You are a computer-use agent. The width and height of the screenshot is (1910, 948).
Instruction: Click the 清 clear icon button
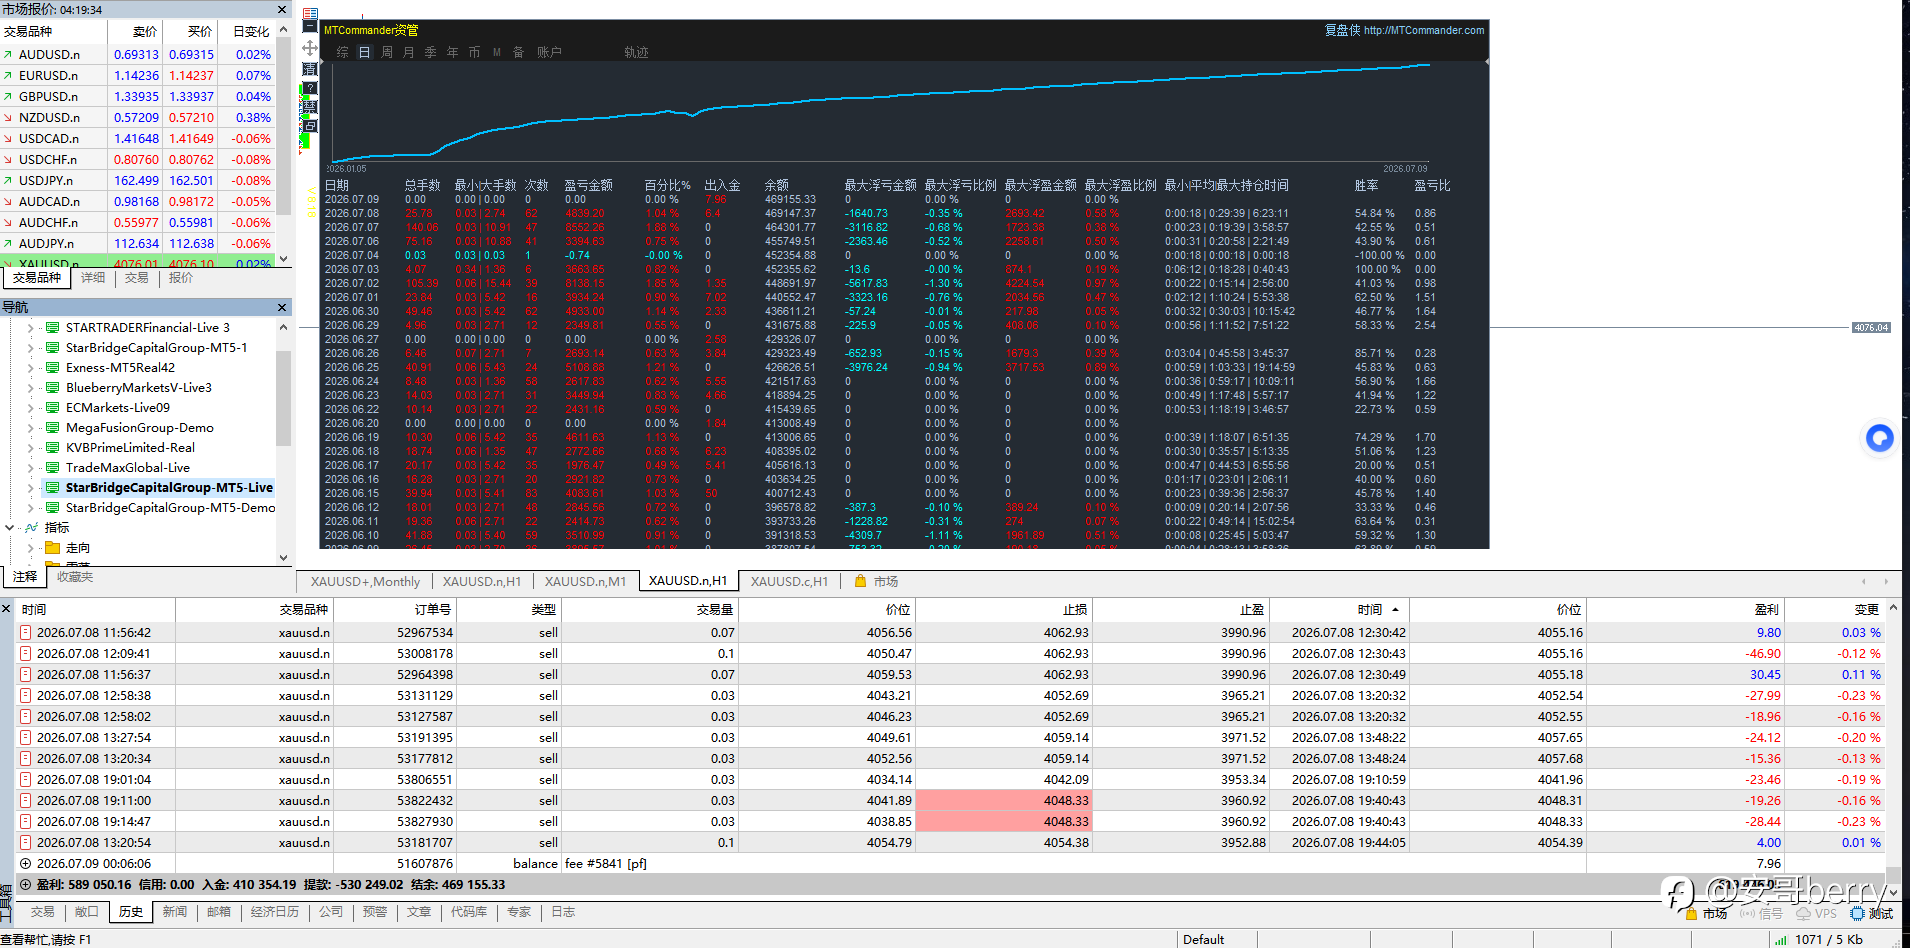point(310,69)
